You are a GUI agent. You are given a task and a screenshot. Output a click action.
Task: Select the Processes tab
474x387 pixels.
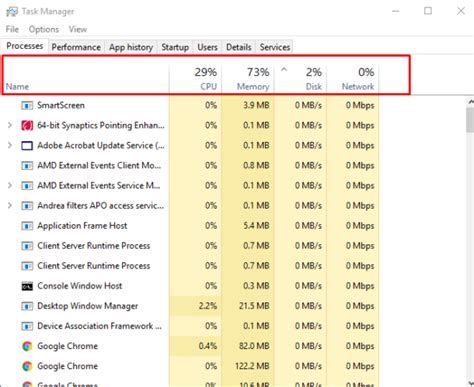point(25,46)
